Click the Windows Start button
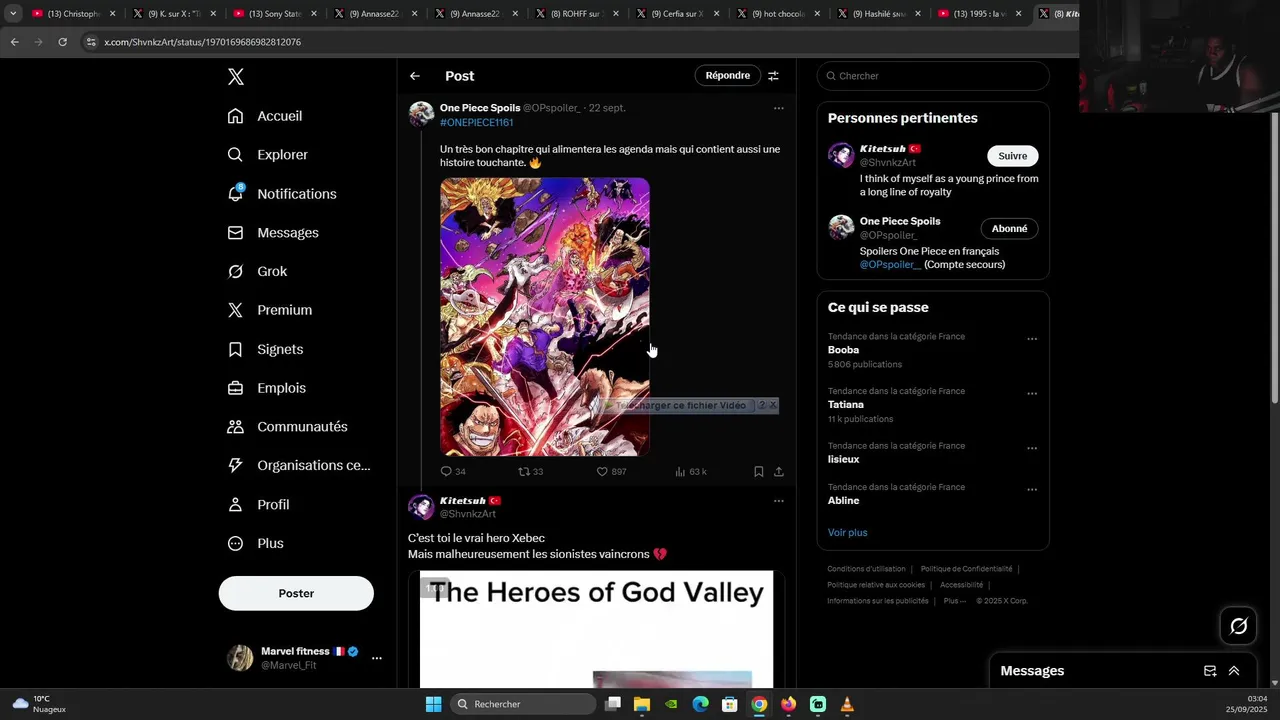This screenshot has height=720, width=1280. [433, 704]
